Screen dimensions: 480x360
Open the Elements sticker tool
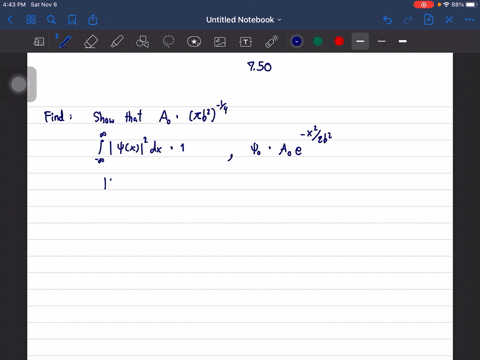[x=194, y=42]
